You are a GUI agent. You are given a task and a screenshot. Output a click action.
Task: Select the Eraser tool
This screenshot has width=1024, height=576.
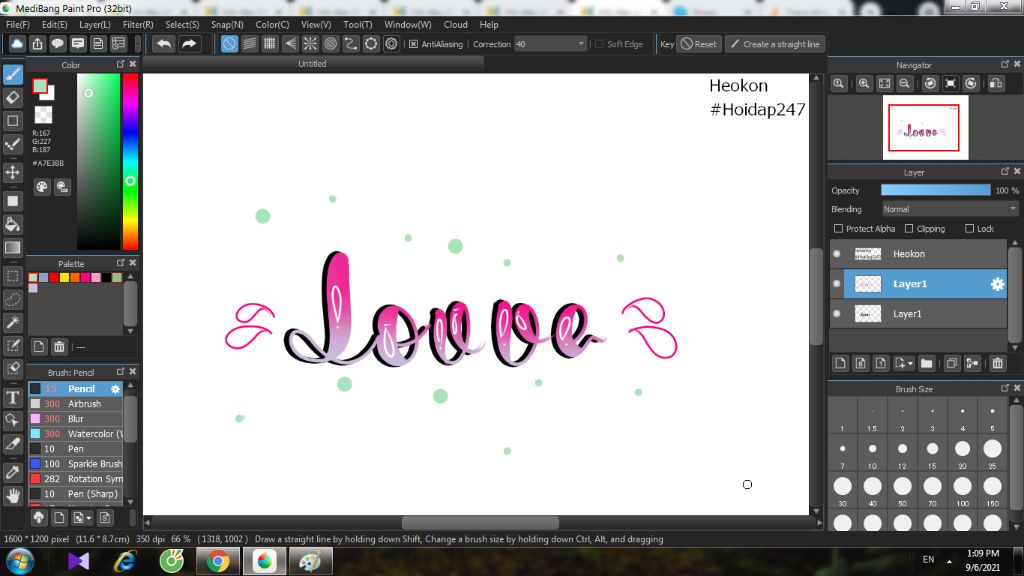(x=13, y=98)
